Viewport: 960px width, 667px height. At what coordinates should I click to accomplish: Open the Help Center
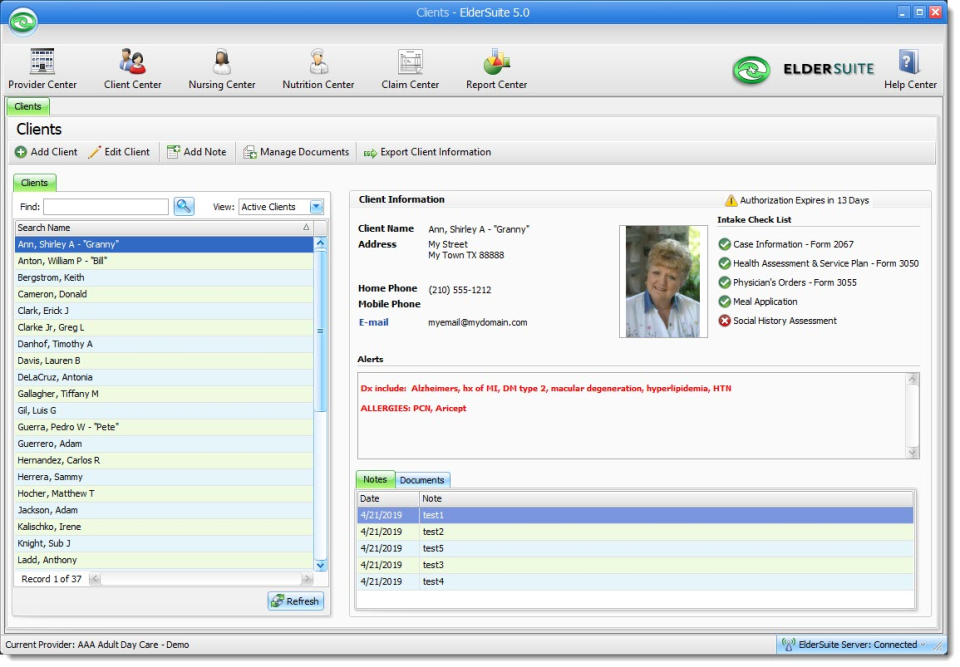(x=909, y=67)
